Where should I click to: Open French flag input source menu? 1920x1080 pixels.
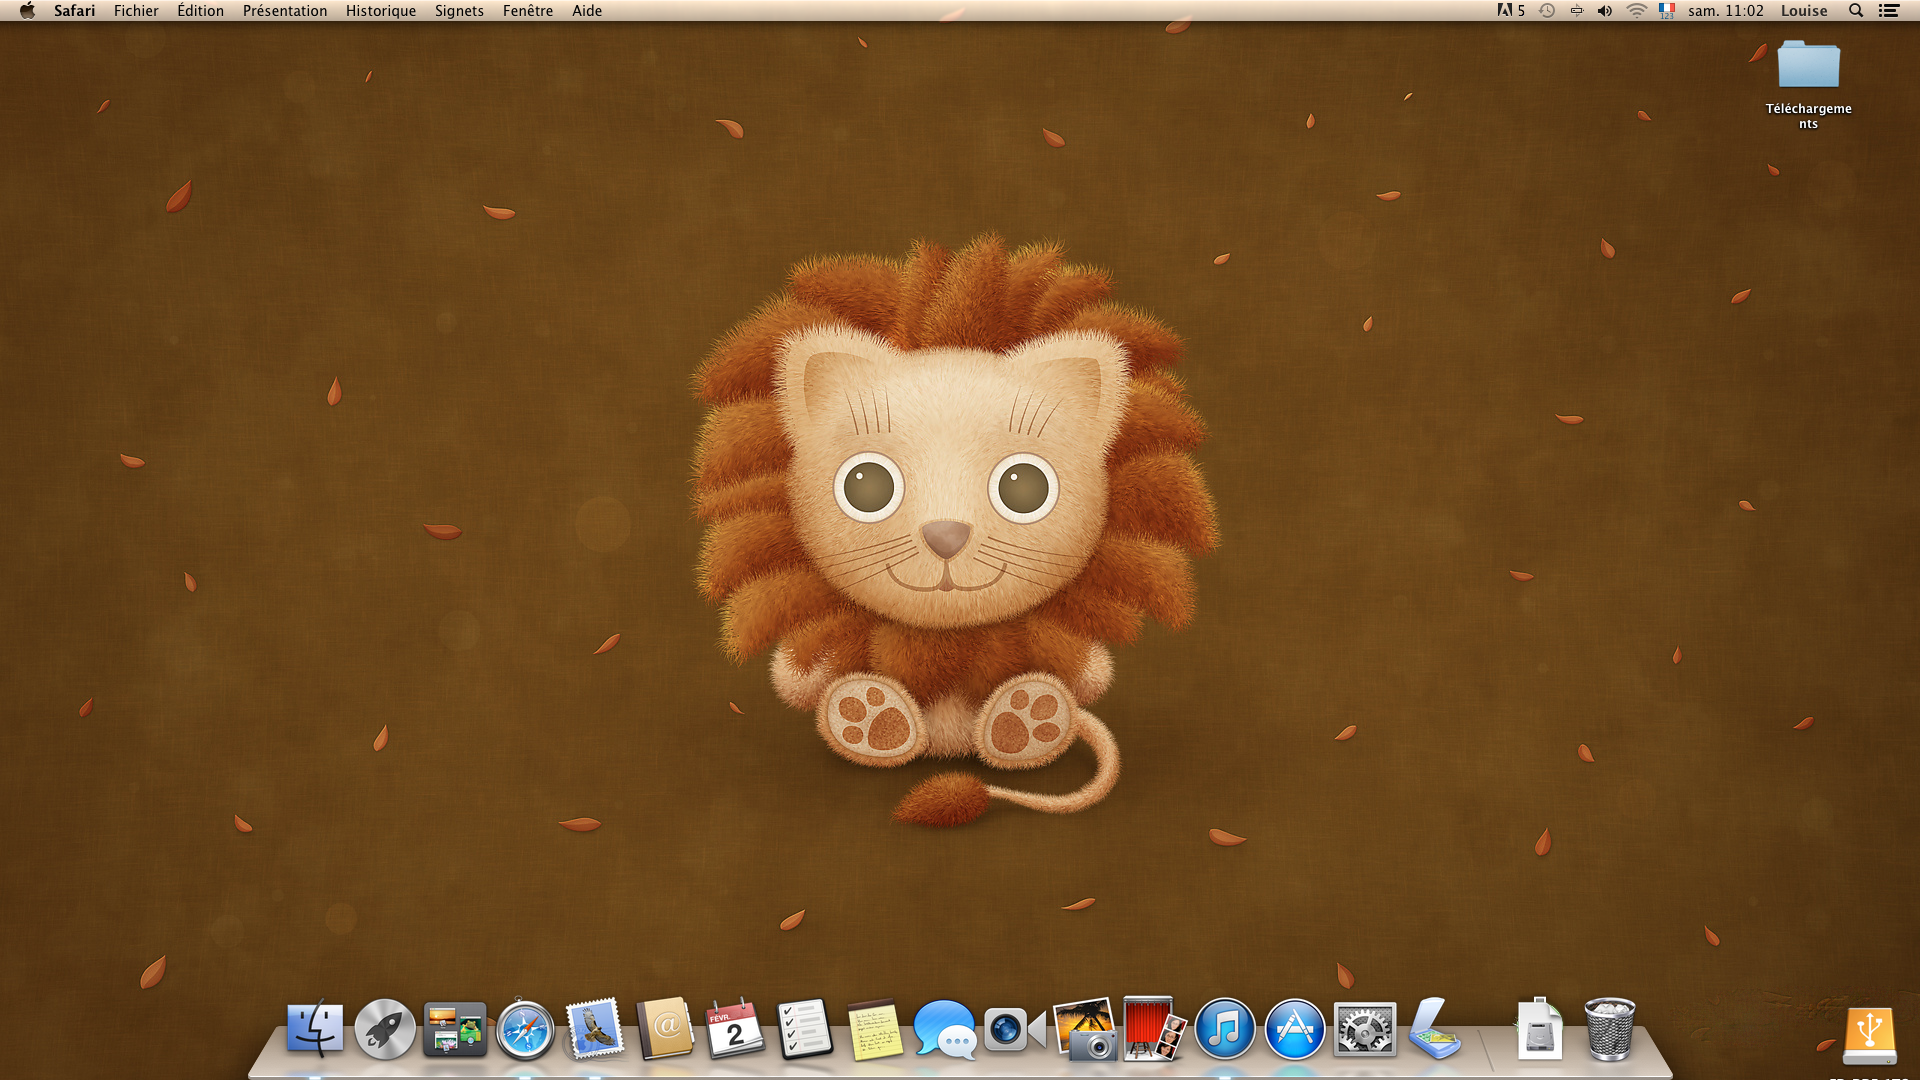1666,11
